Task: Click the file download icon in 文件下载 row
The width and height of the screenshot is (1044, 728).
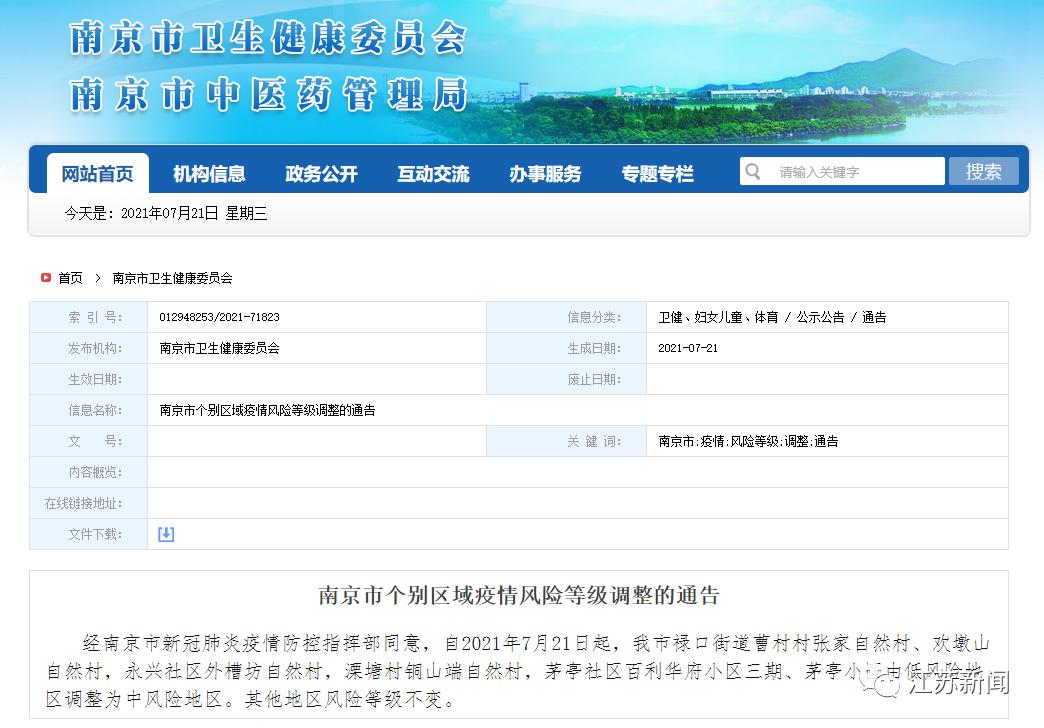Action: click(x=164, y=534)
